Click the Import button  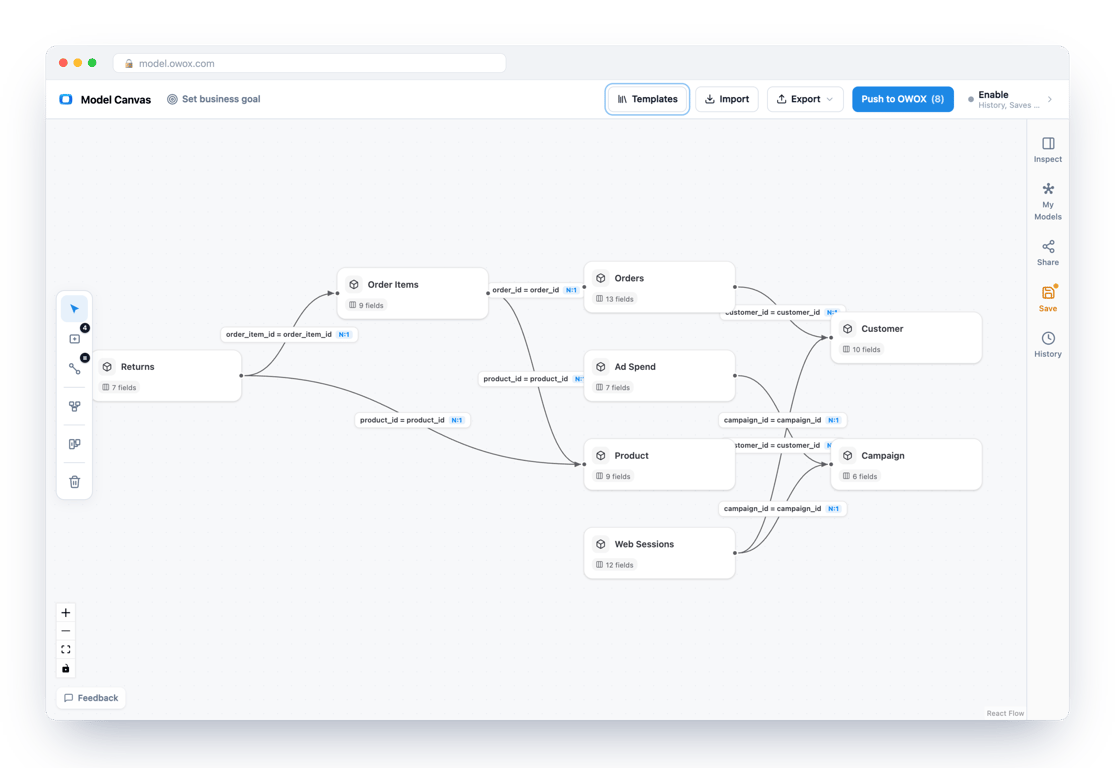pyautogui.click(x=727, y=99)
